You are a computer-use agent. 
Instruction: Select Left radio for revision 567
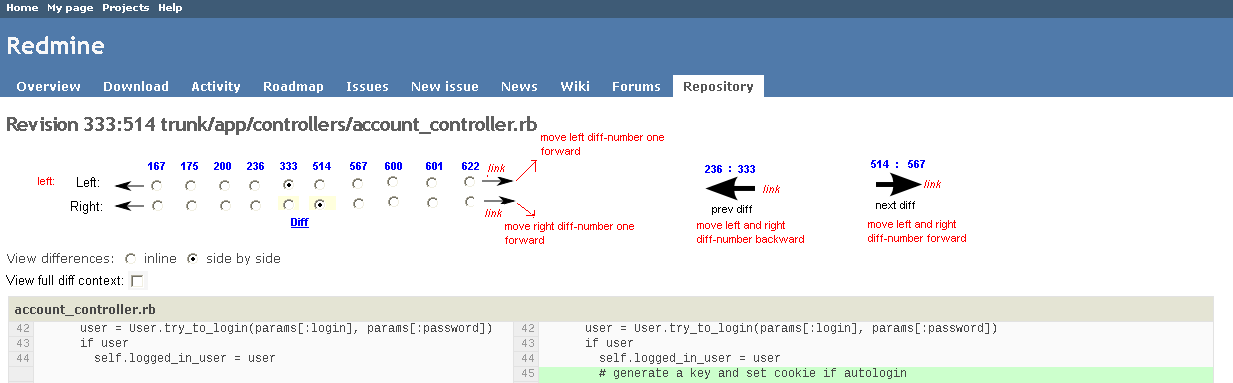(x=358, y=183)
